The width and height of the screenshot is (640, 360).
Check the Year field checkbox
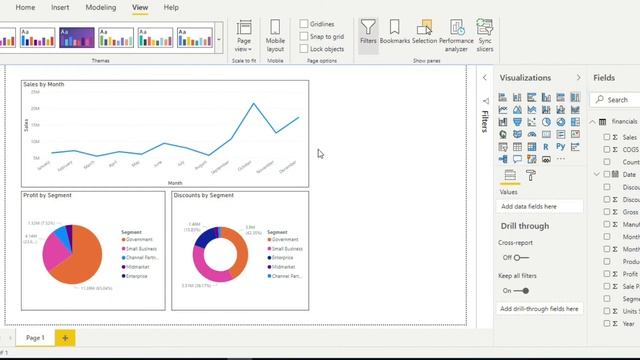[607, 323]
